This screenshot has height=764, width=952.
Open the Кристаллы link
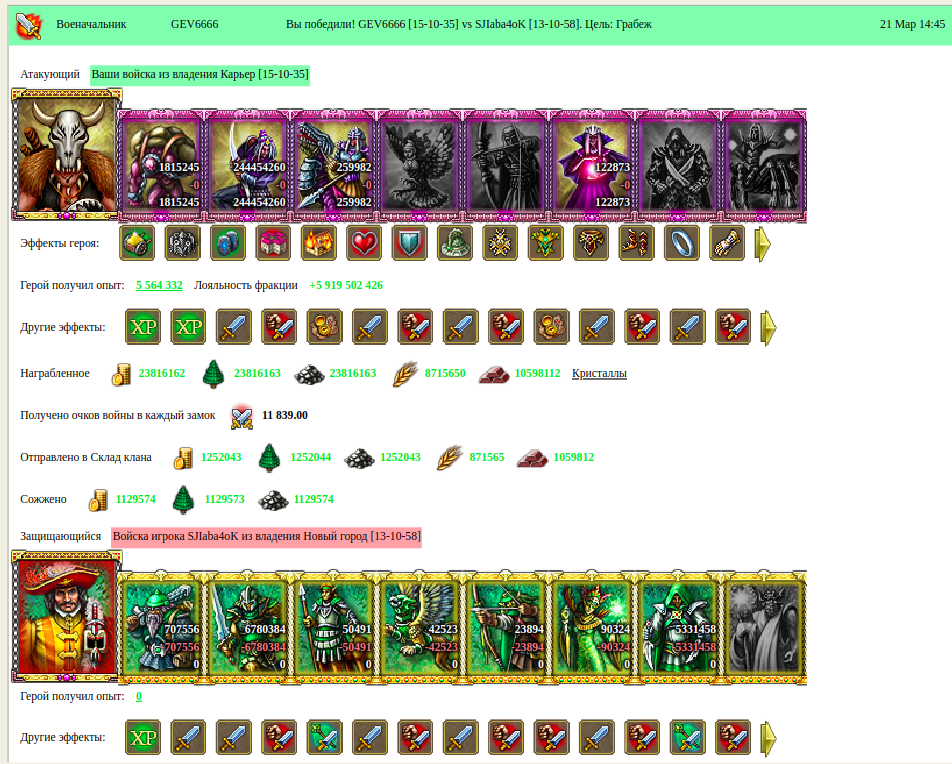point(599,373)
